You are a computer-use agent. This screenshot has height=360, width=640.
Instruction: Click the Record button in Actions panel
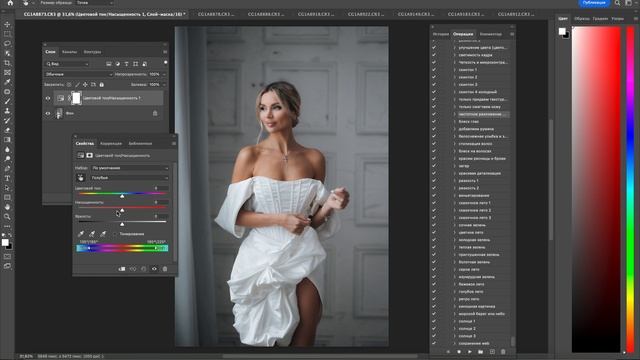[x=459, y=351]
